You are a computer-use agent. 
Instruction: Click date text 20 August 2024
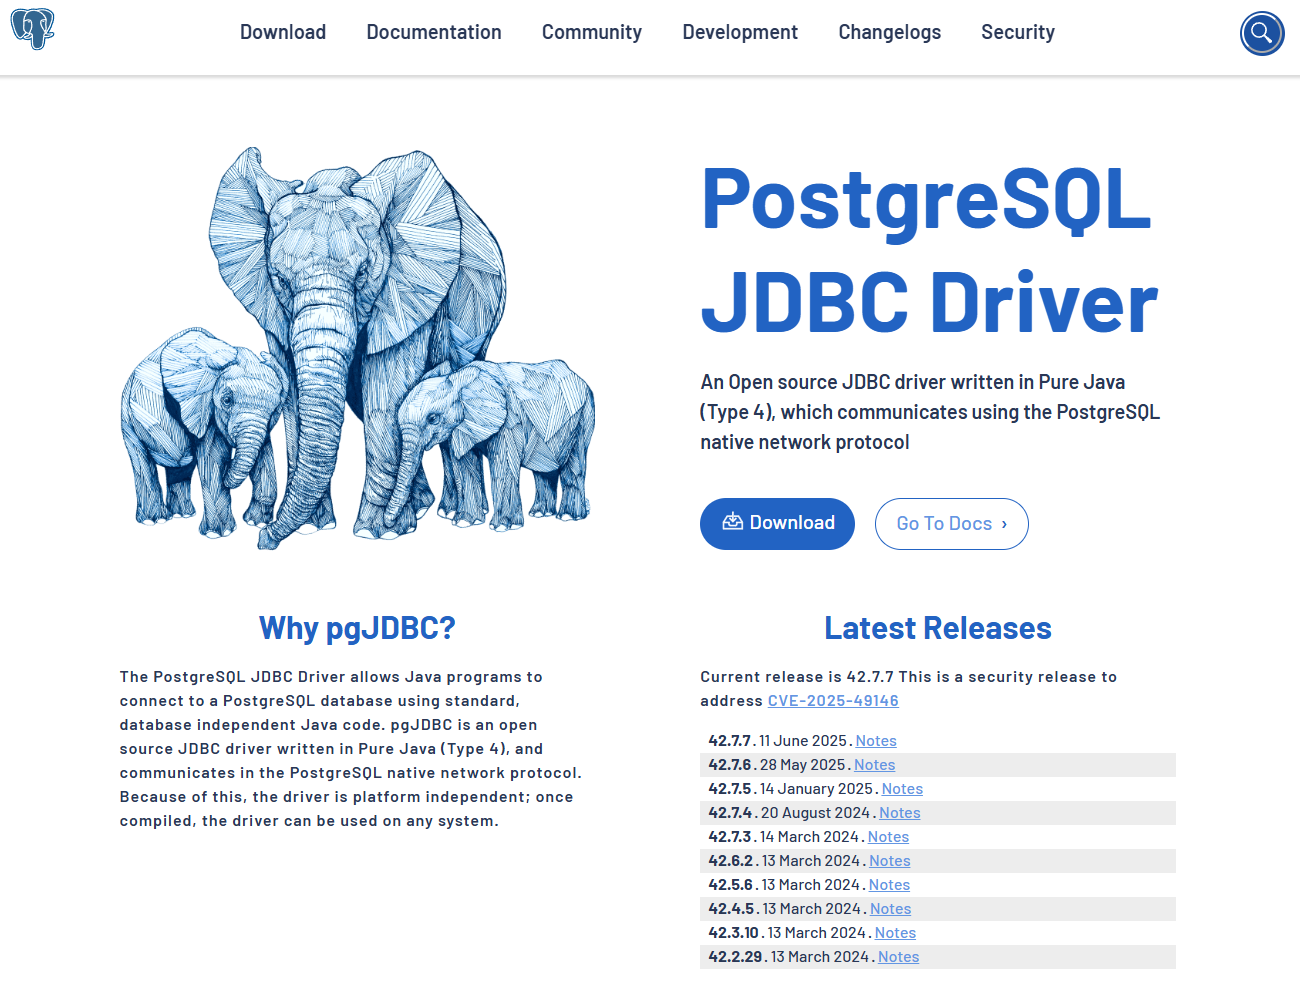pos(816,813)
